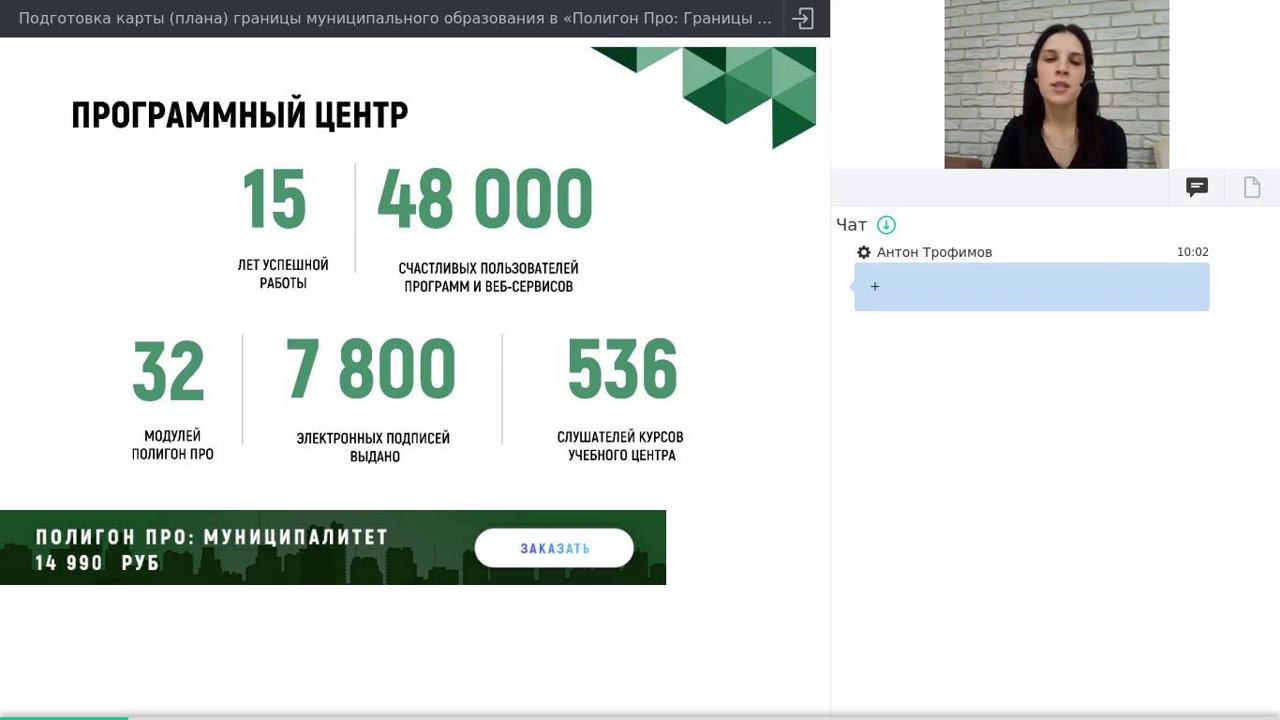Click the webinar progress bar at bottom
The image size is (1280, 720).
640,717
